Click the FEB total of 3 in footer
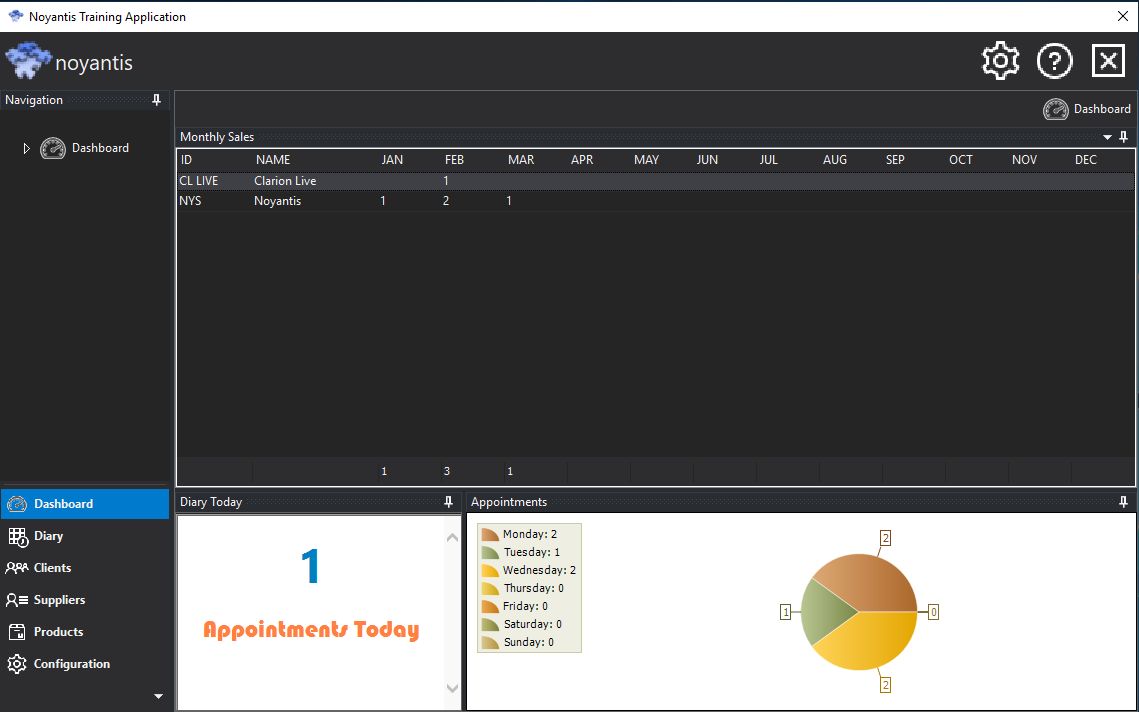Viewport: 1139px width, 712px height. click(447, 472)
